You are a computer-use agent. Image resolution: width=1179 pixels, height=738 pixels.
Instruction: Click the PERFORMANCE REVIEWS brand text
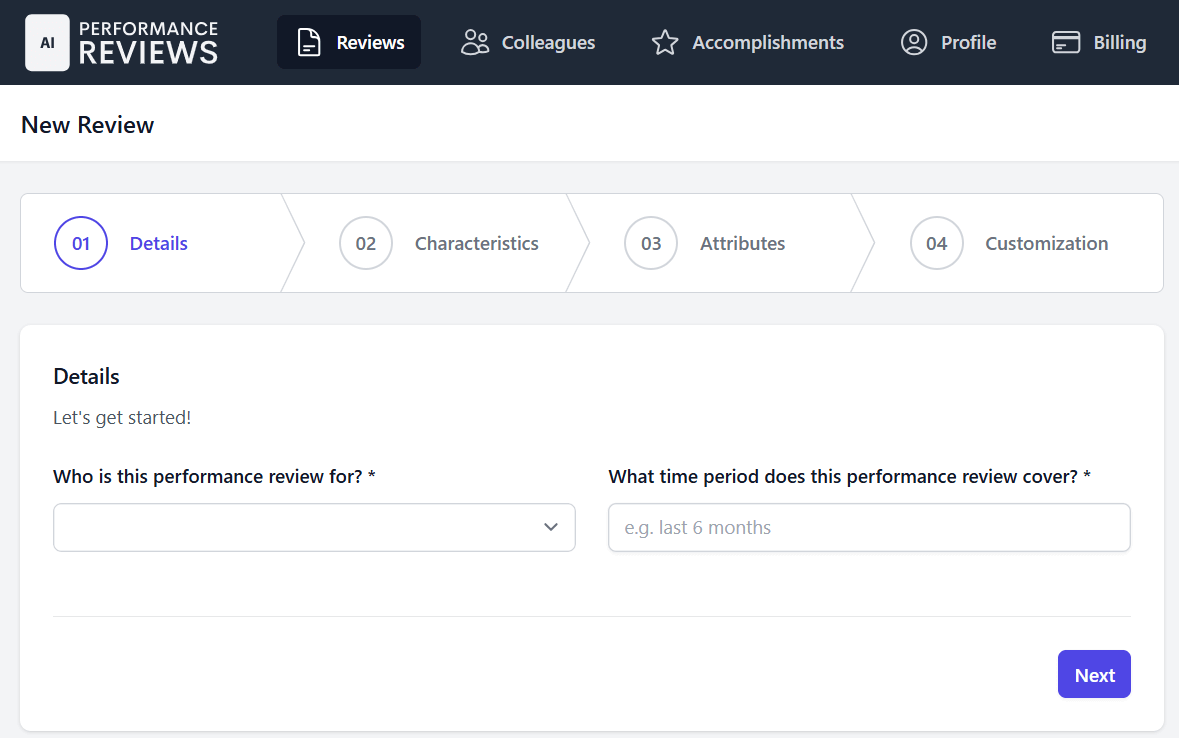pos(148,43)
